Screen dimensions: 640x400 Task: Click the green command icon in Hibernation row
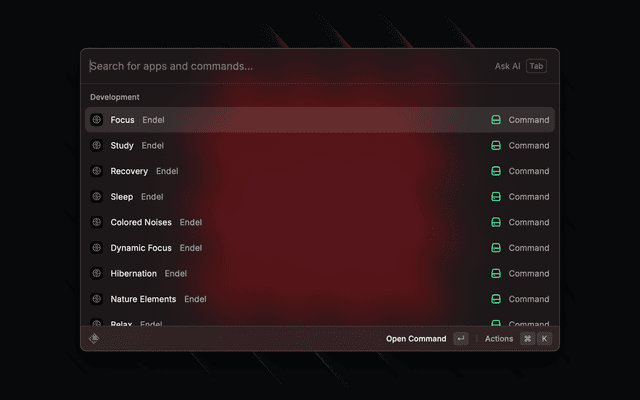(x=496, y=273)
